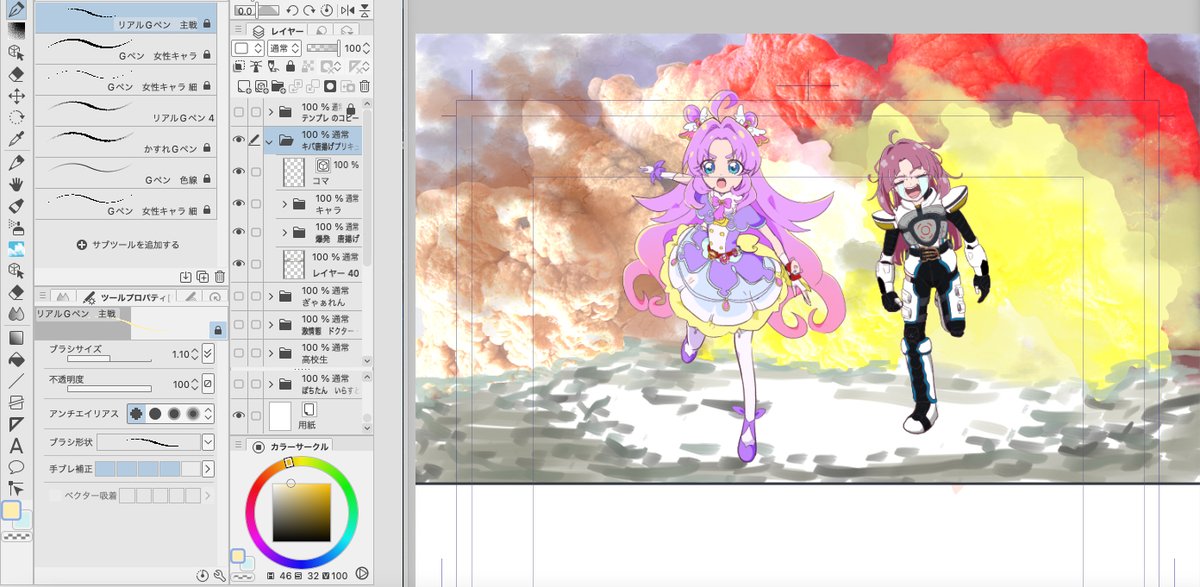The width and height of the screenshot is (1200, 587).
Task: Click the foreground color swatch in toolbar
Action: coord(12,511)
